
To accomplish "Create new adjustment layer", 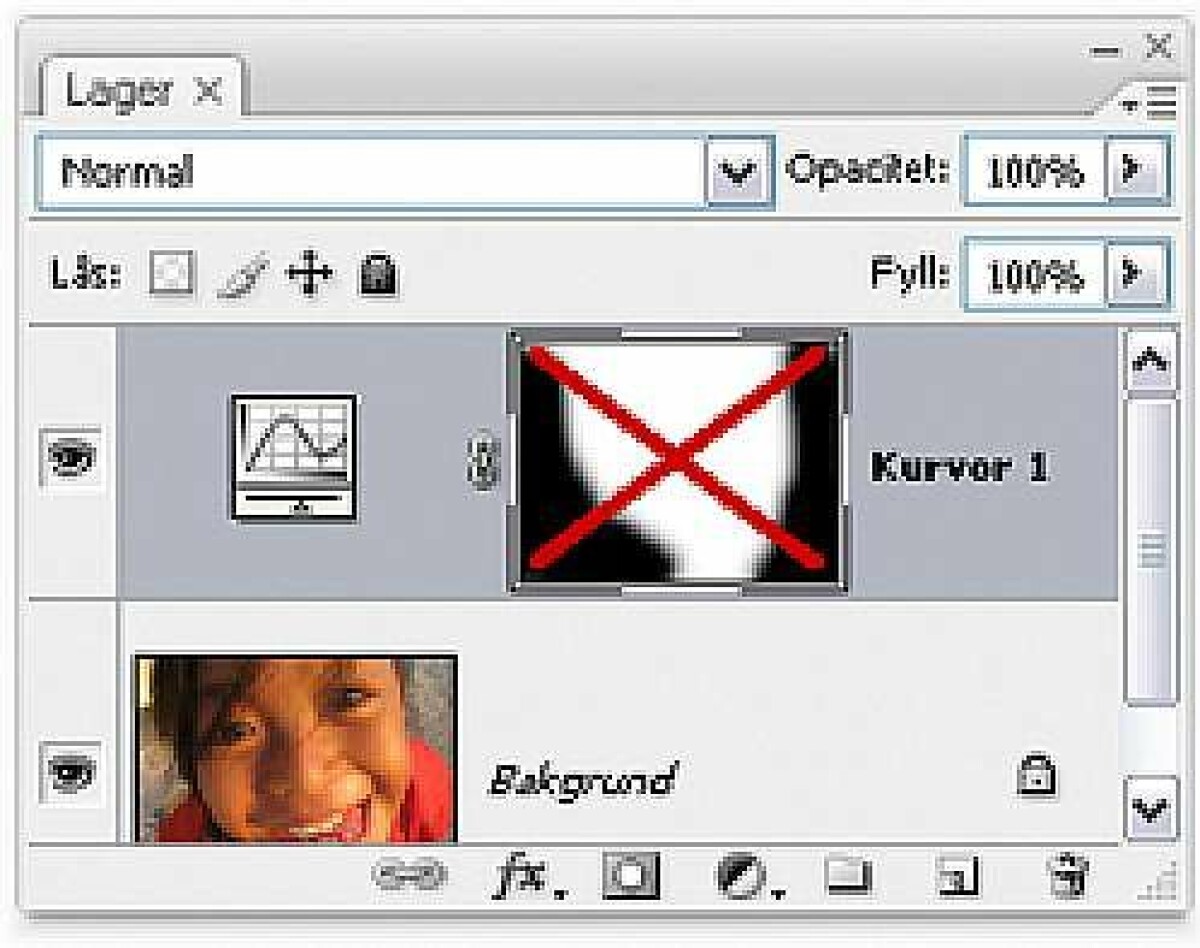I will pos(741,877).
